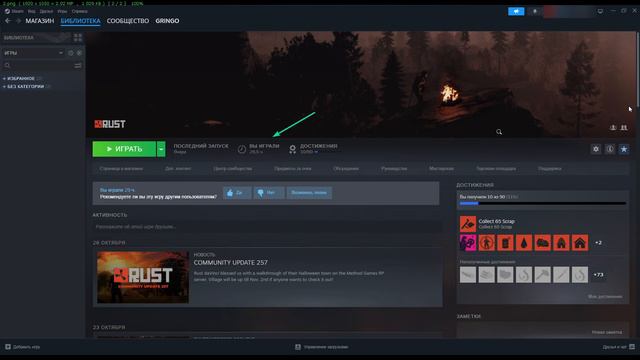640x360 pixels.
Task: Click the water drop achievement icon
Action: 524,243
